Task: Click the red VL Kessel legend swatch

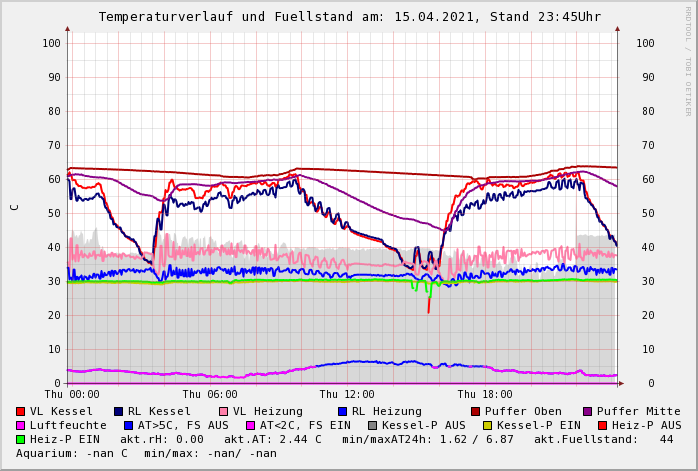Action: (x=21, y=411)
